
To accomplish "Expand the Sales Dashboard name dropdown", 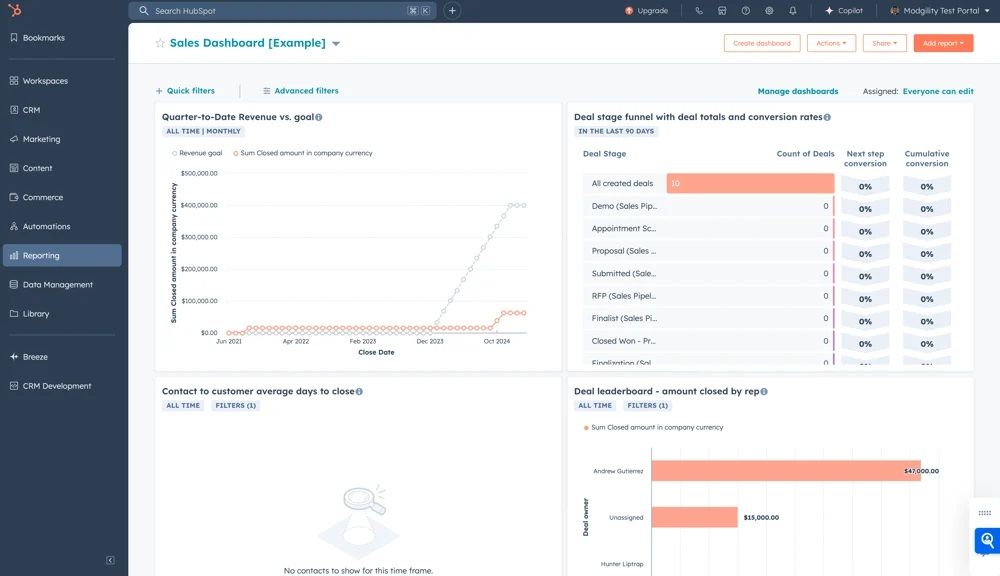I will 336,44.
